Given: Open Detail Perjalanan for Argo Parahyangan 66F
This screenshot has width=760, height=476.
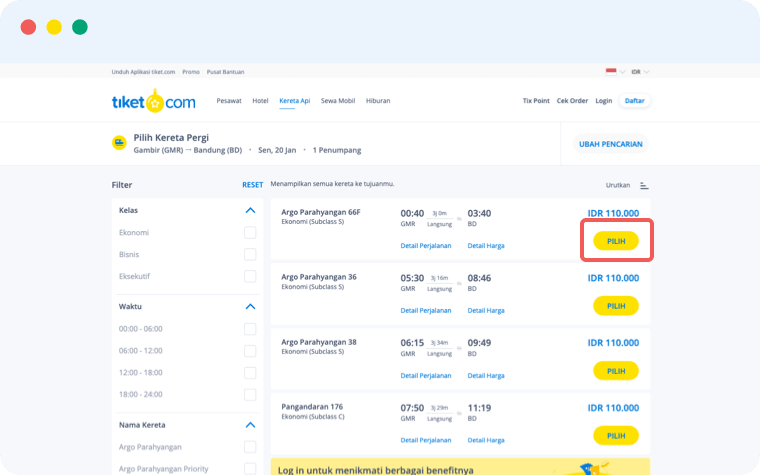Looking at the screenshot, I should (426, 246).
